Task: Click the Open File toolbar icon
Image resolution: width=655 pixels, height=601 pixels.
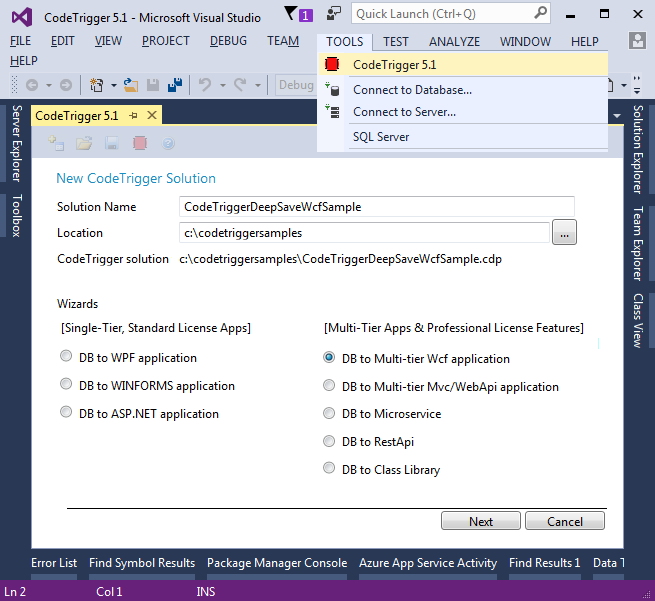Action: [132, 86]
